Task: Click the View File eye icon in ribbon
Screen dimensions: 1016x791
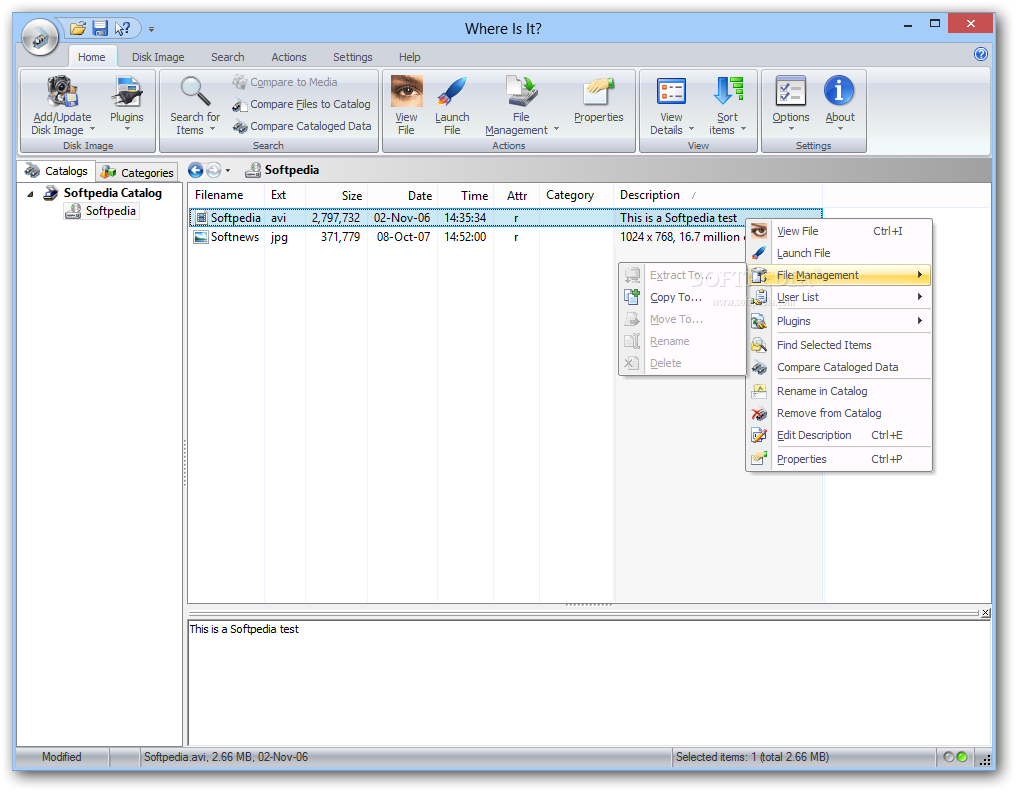Action: tap(406, 91)
